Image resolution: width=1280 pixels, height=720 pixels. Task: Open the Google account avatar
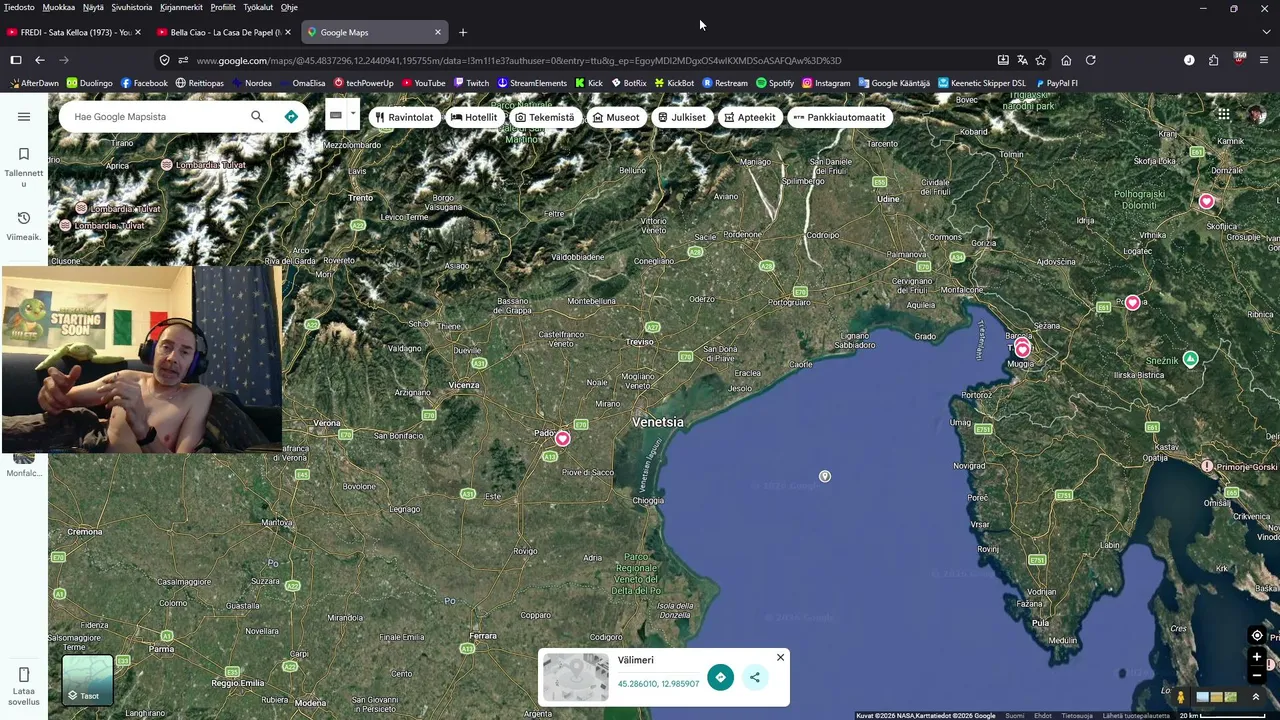coord(1257,115)
